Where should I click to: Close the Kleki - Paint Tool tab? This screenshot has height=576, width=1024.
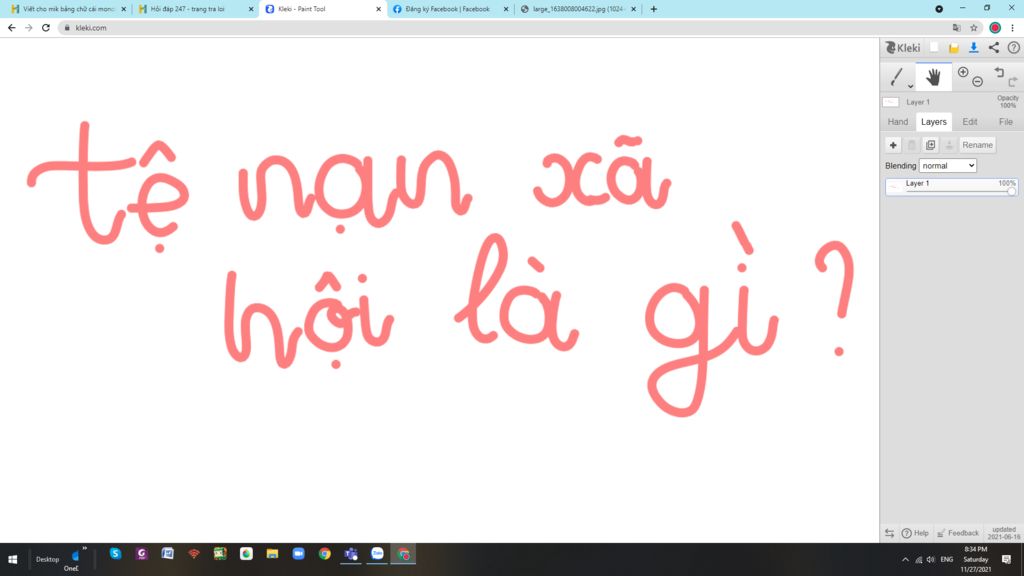pyautogui.click(x=378, y=9)
